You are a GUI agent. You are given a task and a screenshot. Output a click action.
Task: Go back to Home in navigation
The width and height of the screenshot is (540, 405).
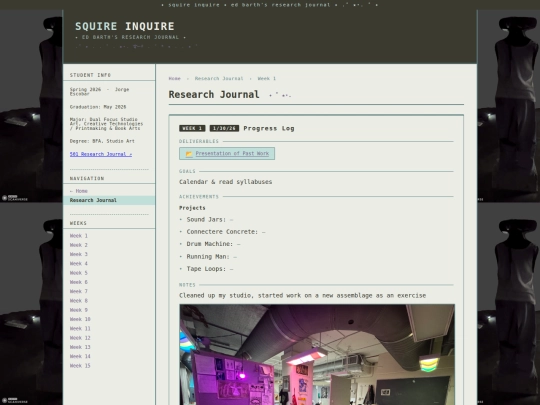[79, 191]
